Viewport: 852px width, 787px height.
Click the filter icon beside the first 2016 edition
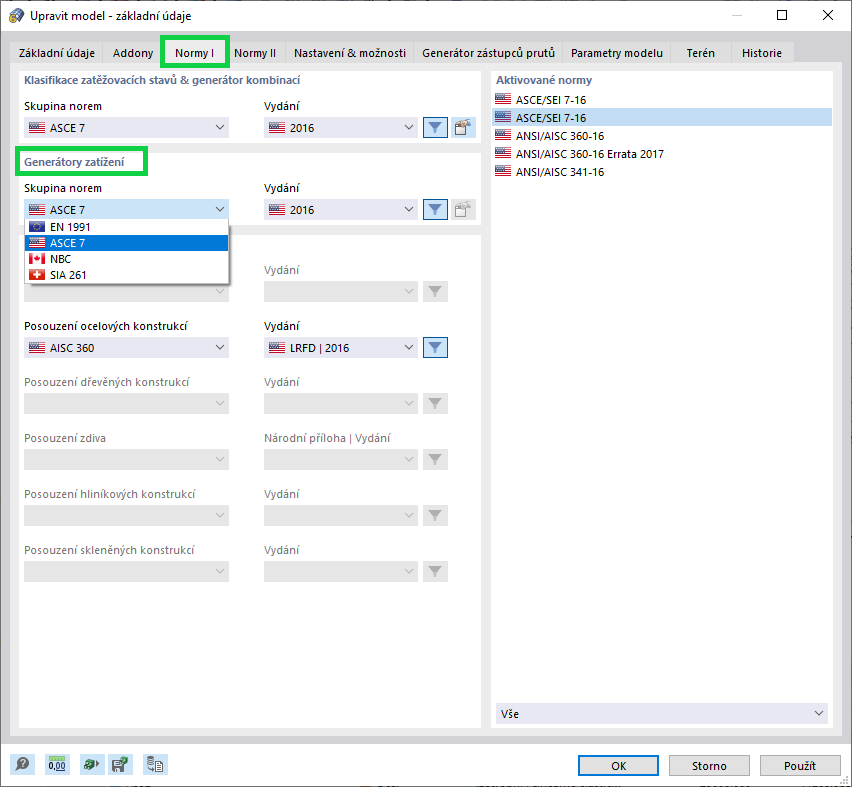click(435, 128)
